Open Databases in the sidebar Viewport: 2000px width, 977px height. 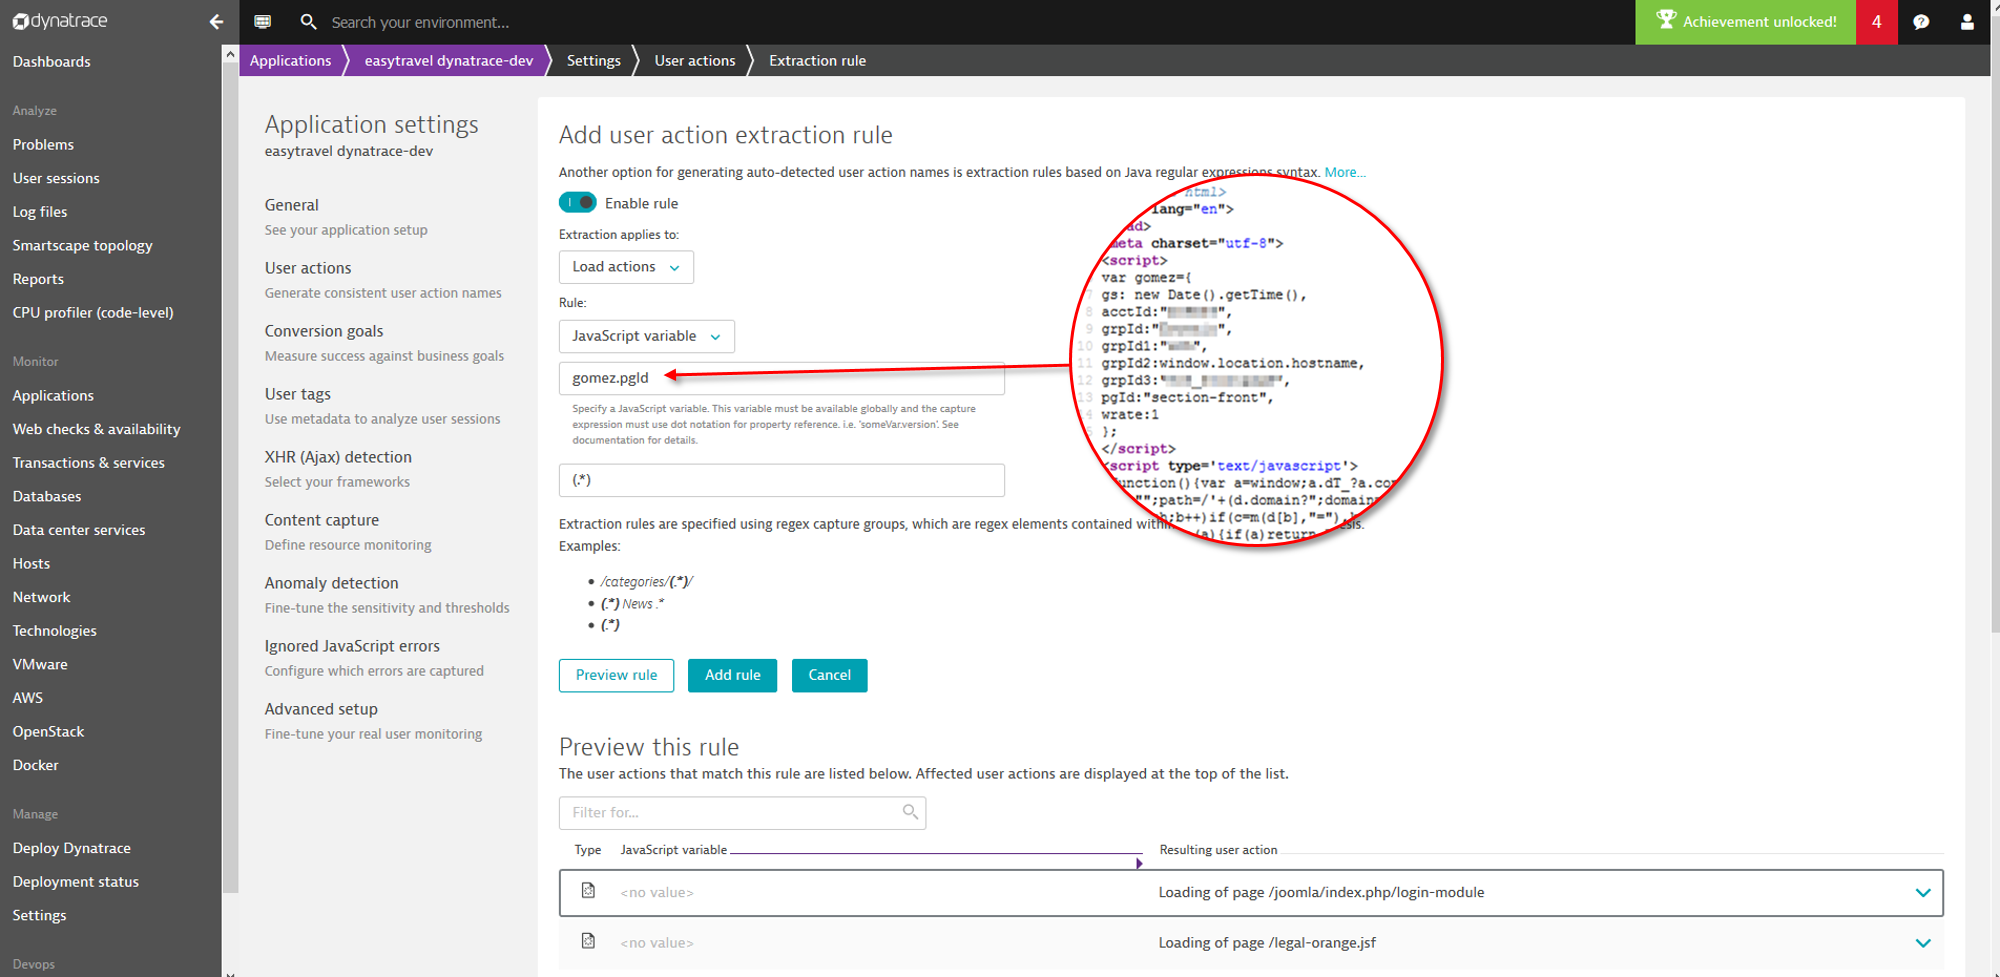[47, 496]
